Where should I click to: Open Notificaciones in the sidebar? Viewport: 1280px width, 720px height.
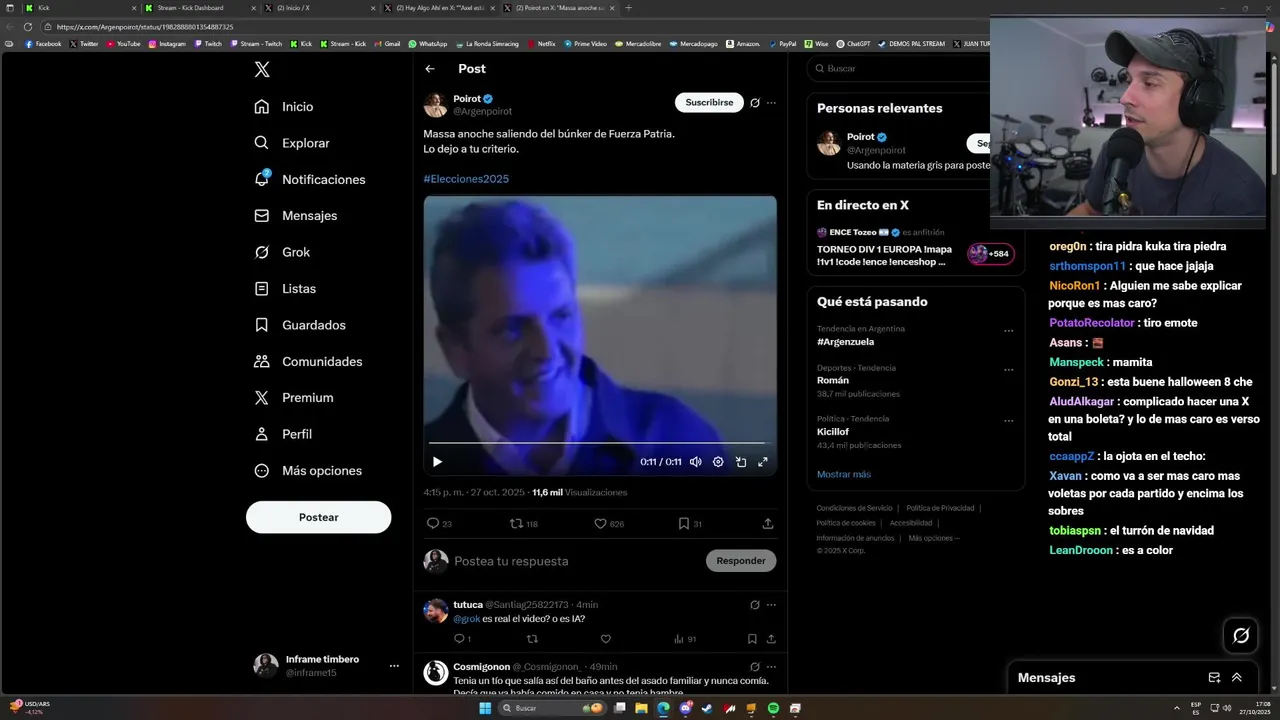click(x=309, y=180)
